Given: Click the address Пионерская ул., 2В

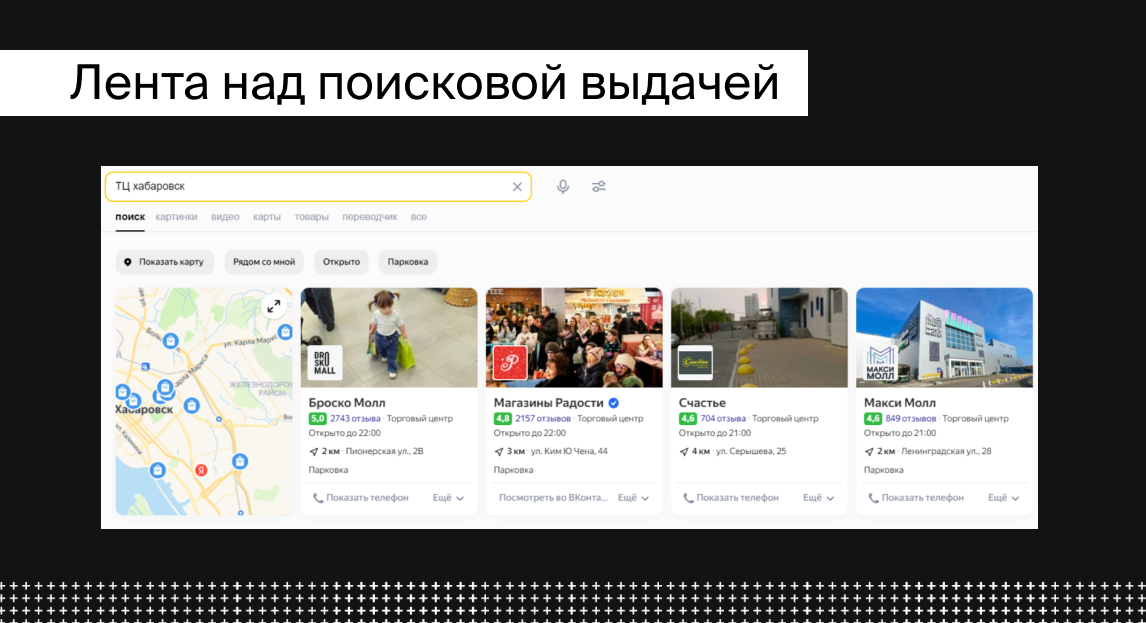Looking at the screenshot, I should 384,452.
